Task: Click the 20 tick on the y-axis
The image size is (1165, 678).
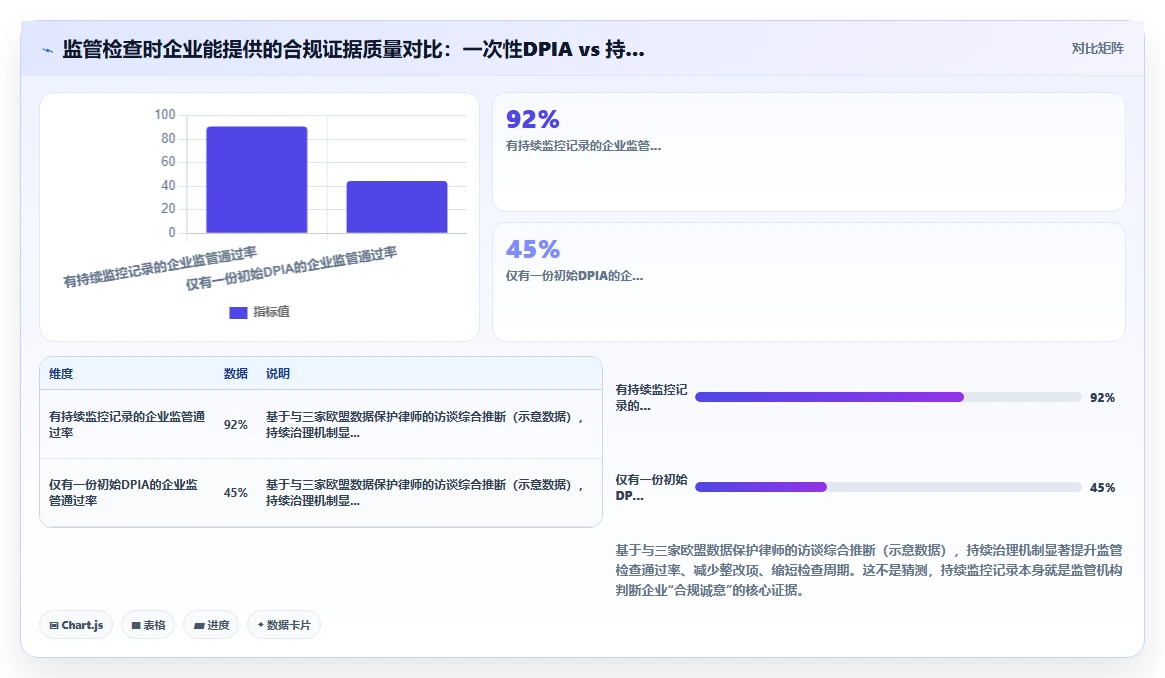Action: click(x=169, y=208)
